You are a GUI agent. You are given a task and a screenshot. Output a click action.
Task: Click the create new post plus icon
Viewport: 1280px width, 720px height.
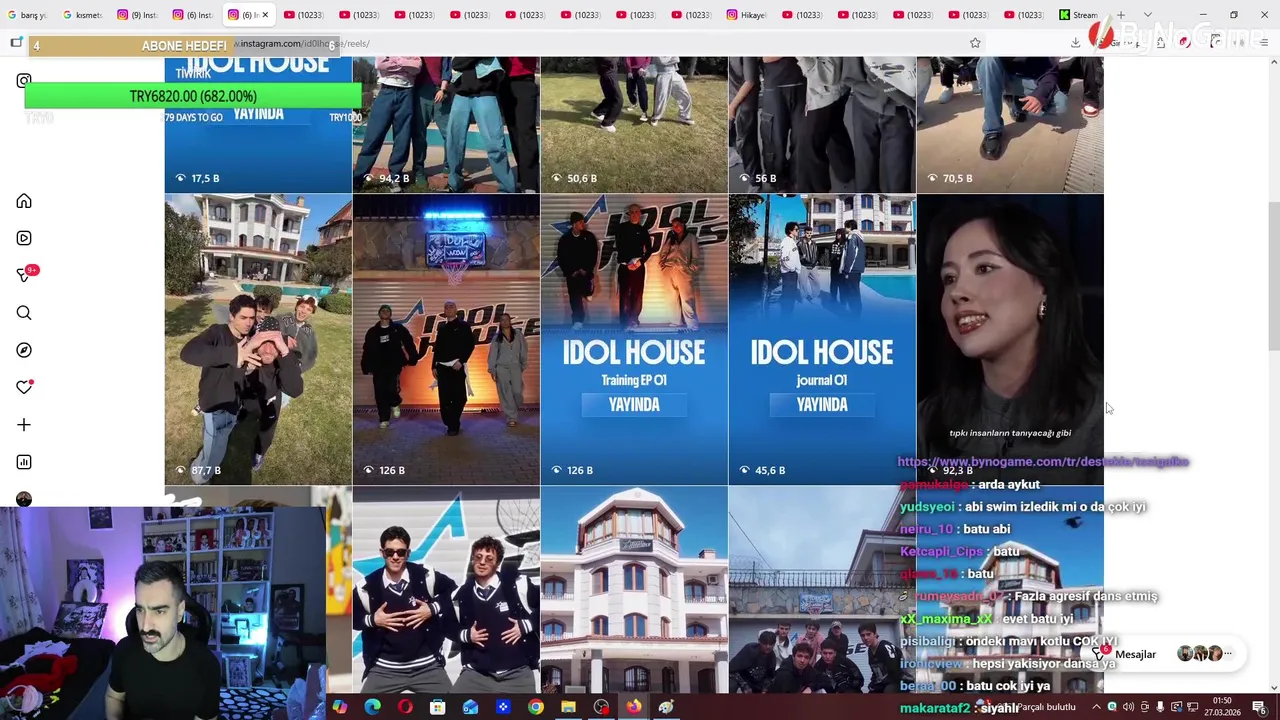point(24,425)
